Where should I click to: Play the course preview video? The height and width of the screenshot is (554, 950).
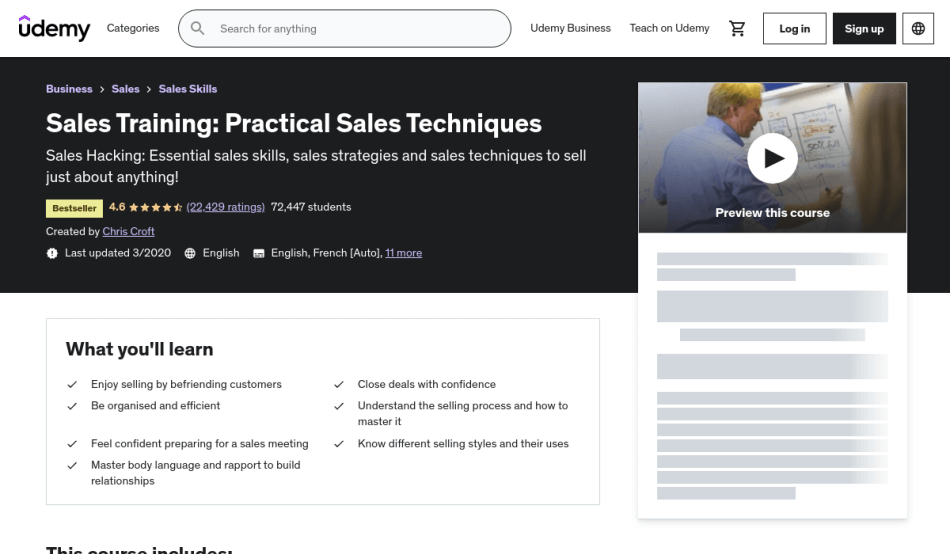(772, 158)
